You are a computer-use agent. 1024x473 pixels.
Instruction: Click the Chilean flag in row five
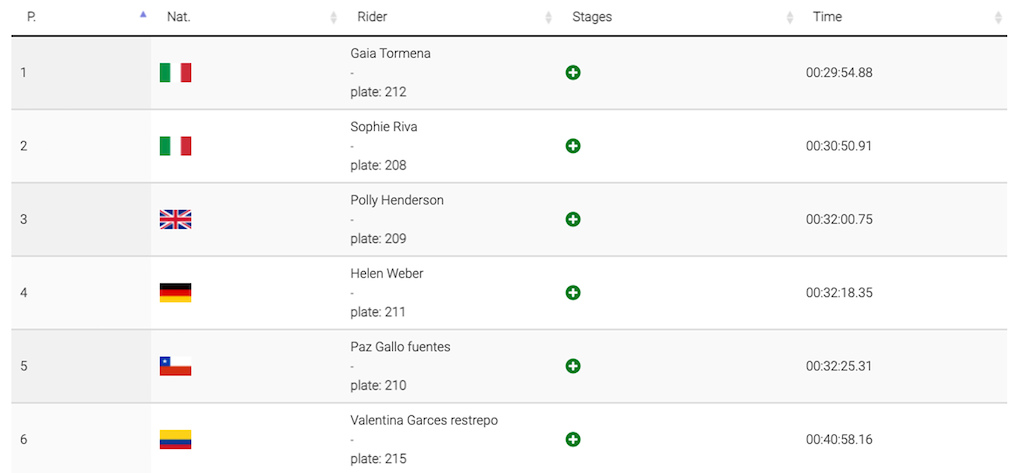tap(175, 365)
